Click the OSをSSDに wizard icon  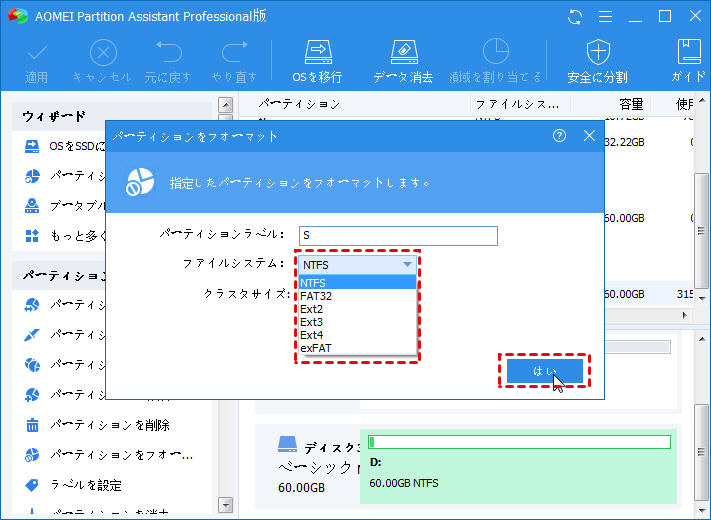click(32, 146)
